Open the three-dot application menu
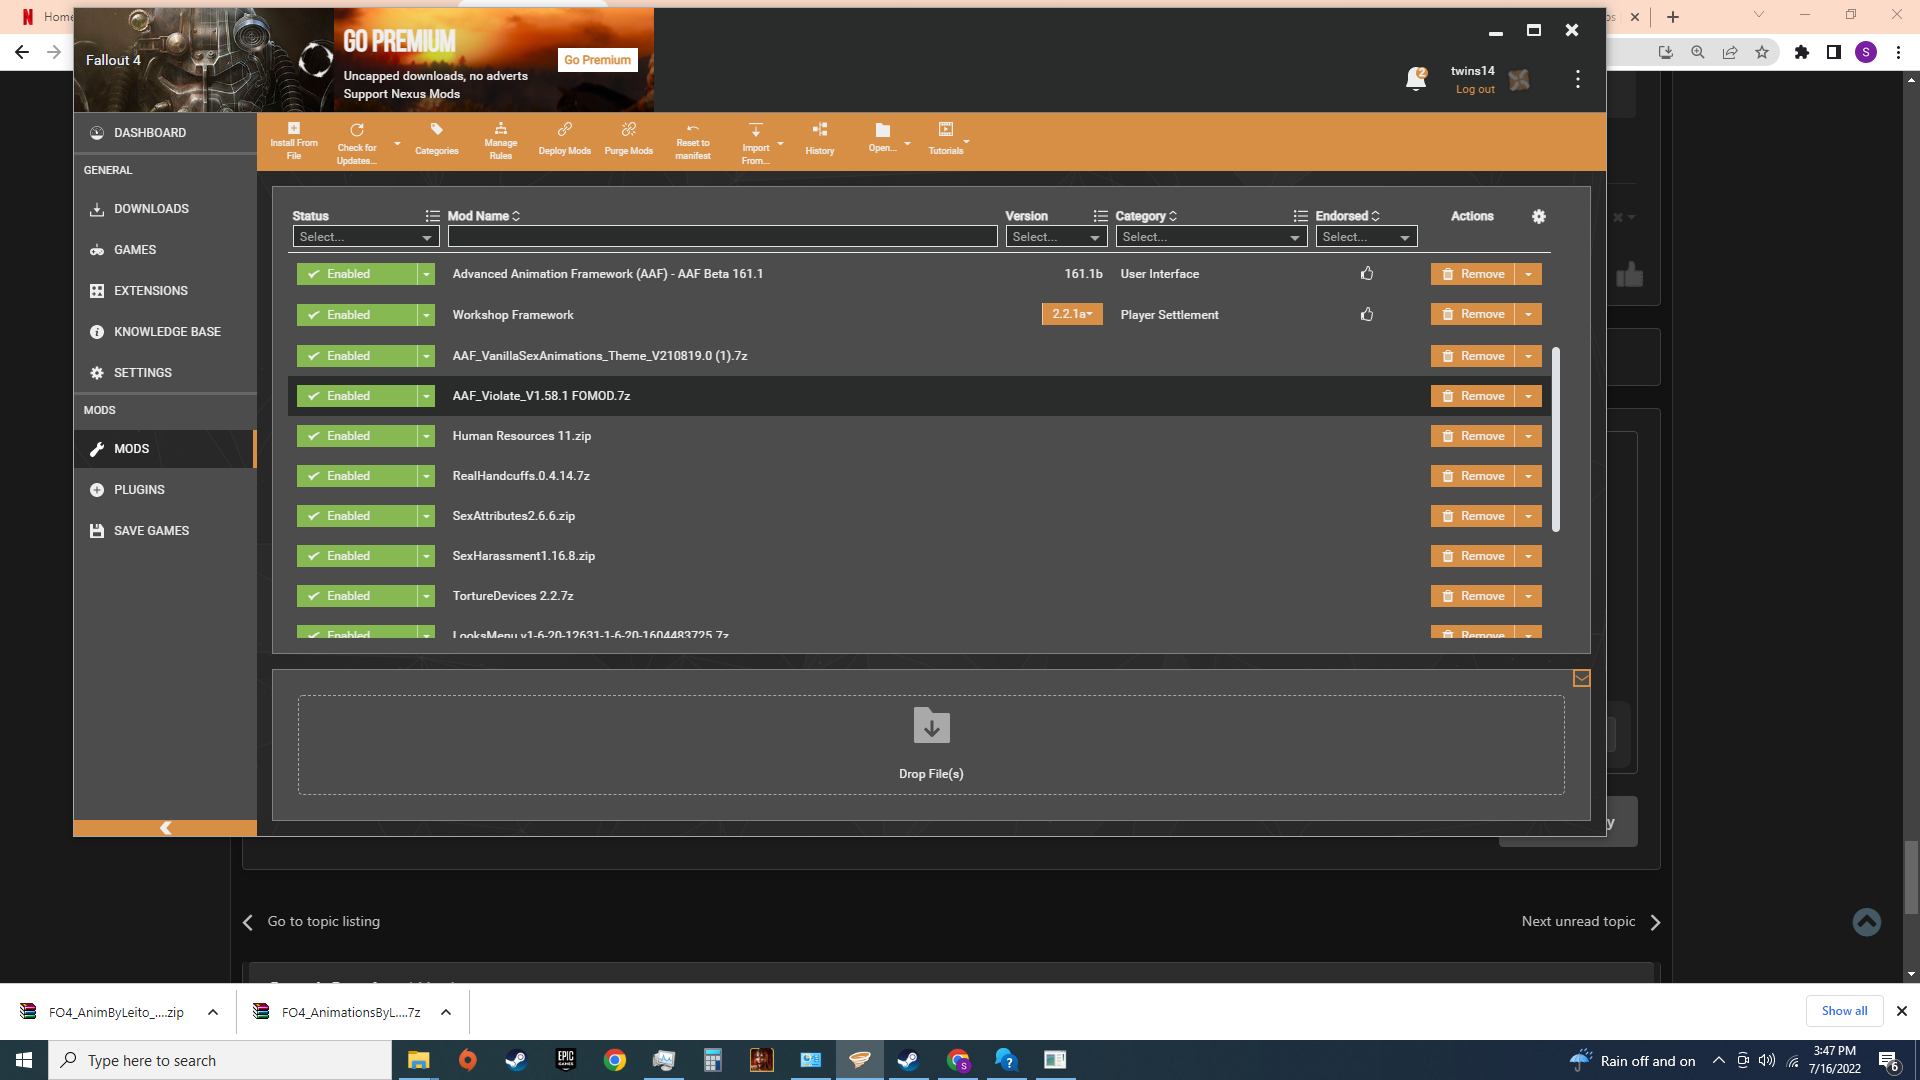Screen dimensions: 1920x1080 point(1578,79)
